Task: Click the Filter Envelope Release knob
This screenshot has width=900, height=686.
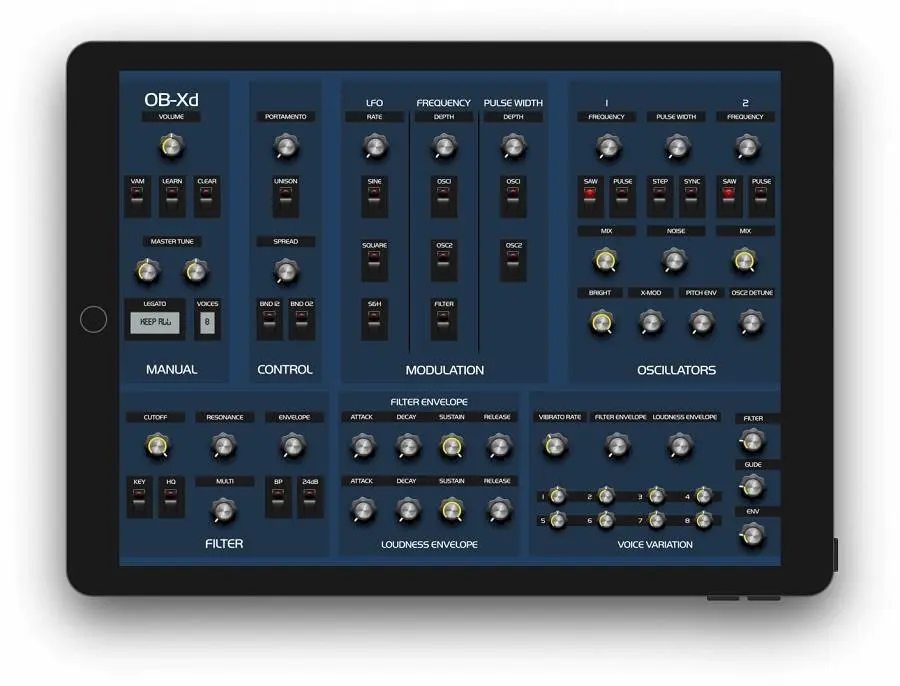Action: (x=498, y=446)
